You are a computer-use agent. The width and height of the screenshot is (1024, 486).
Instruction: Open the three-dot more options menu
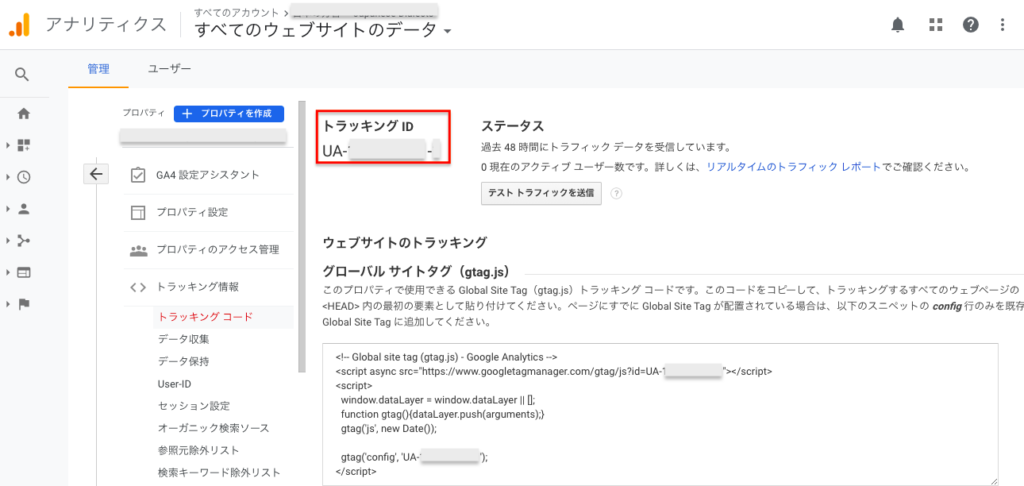coord(1003,25)
